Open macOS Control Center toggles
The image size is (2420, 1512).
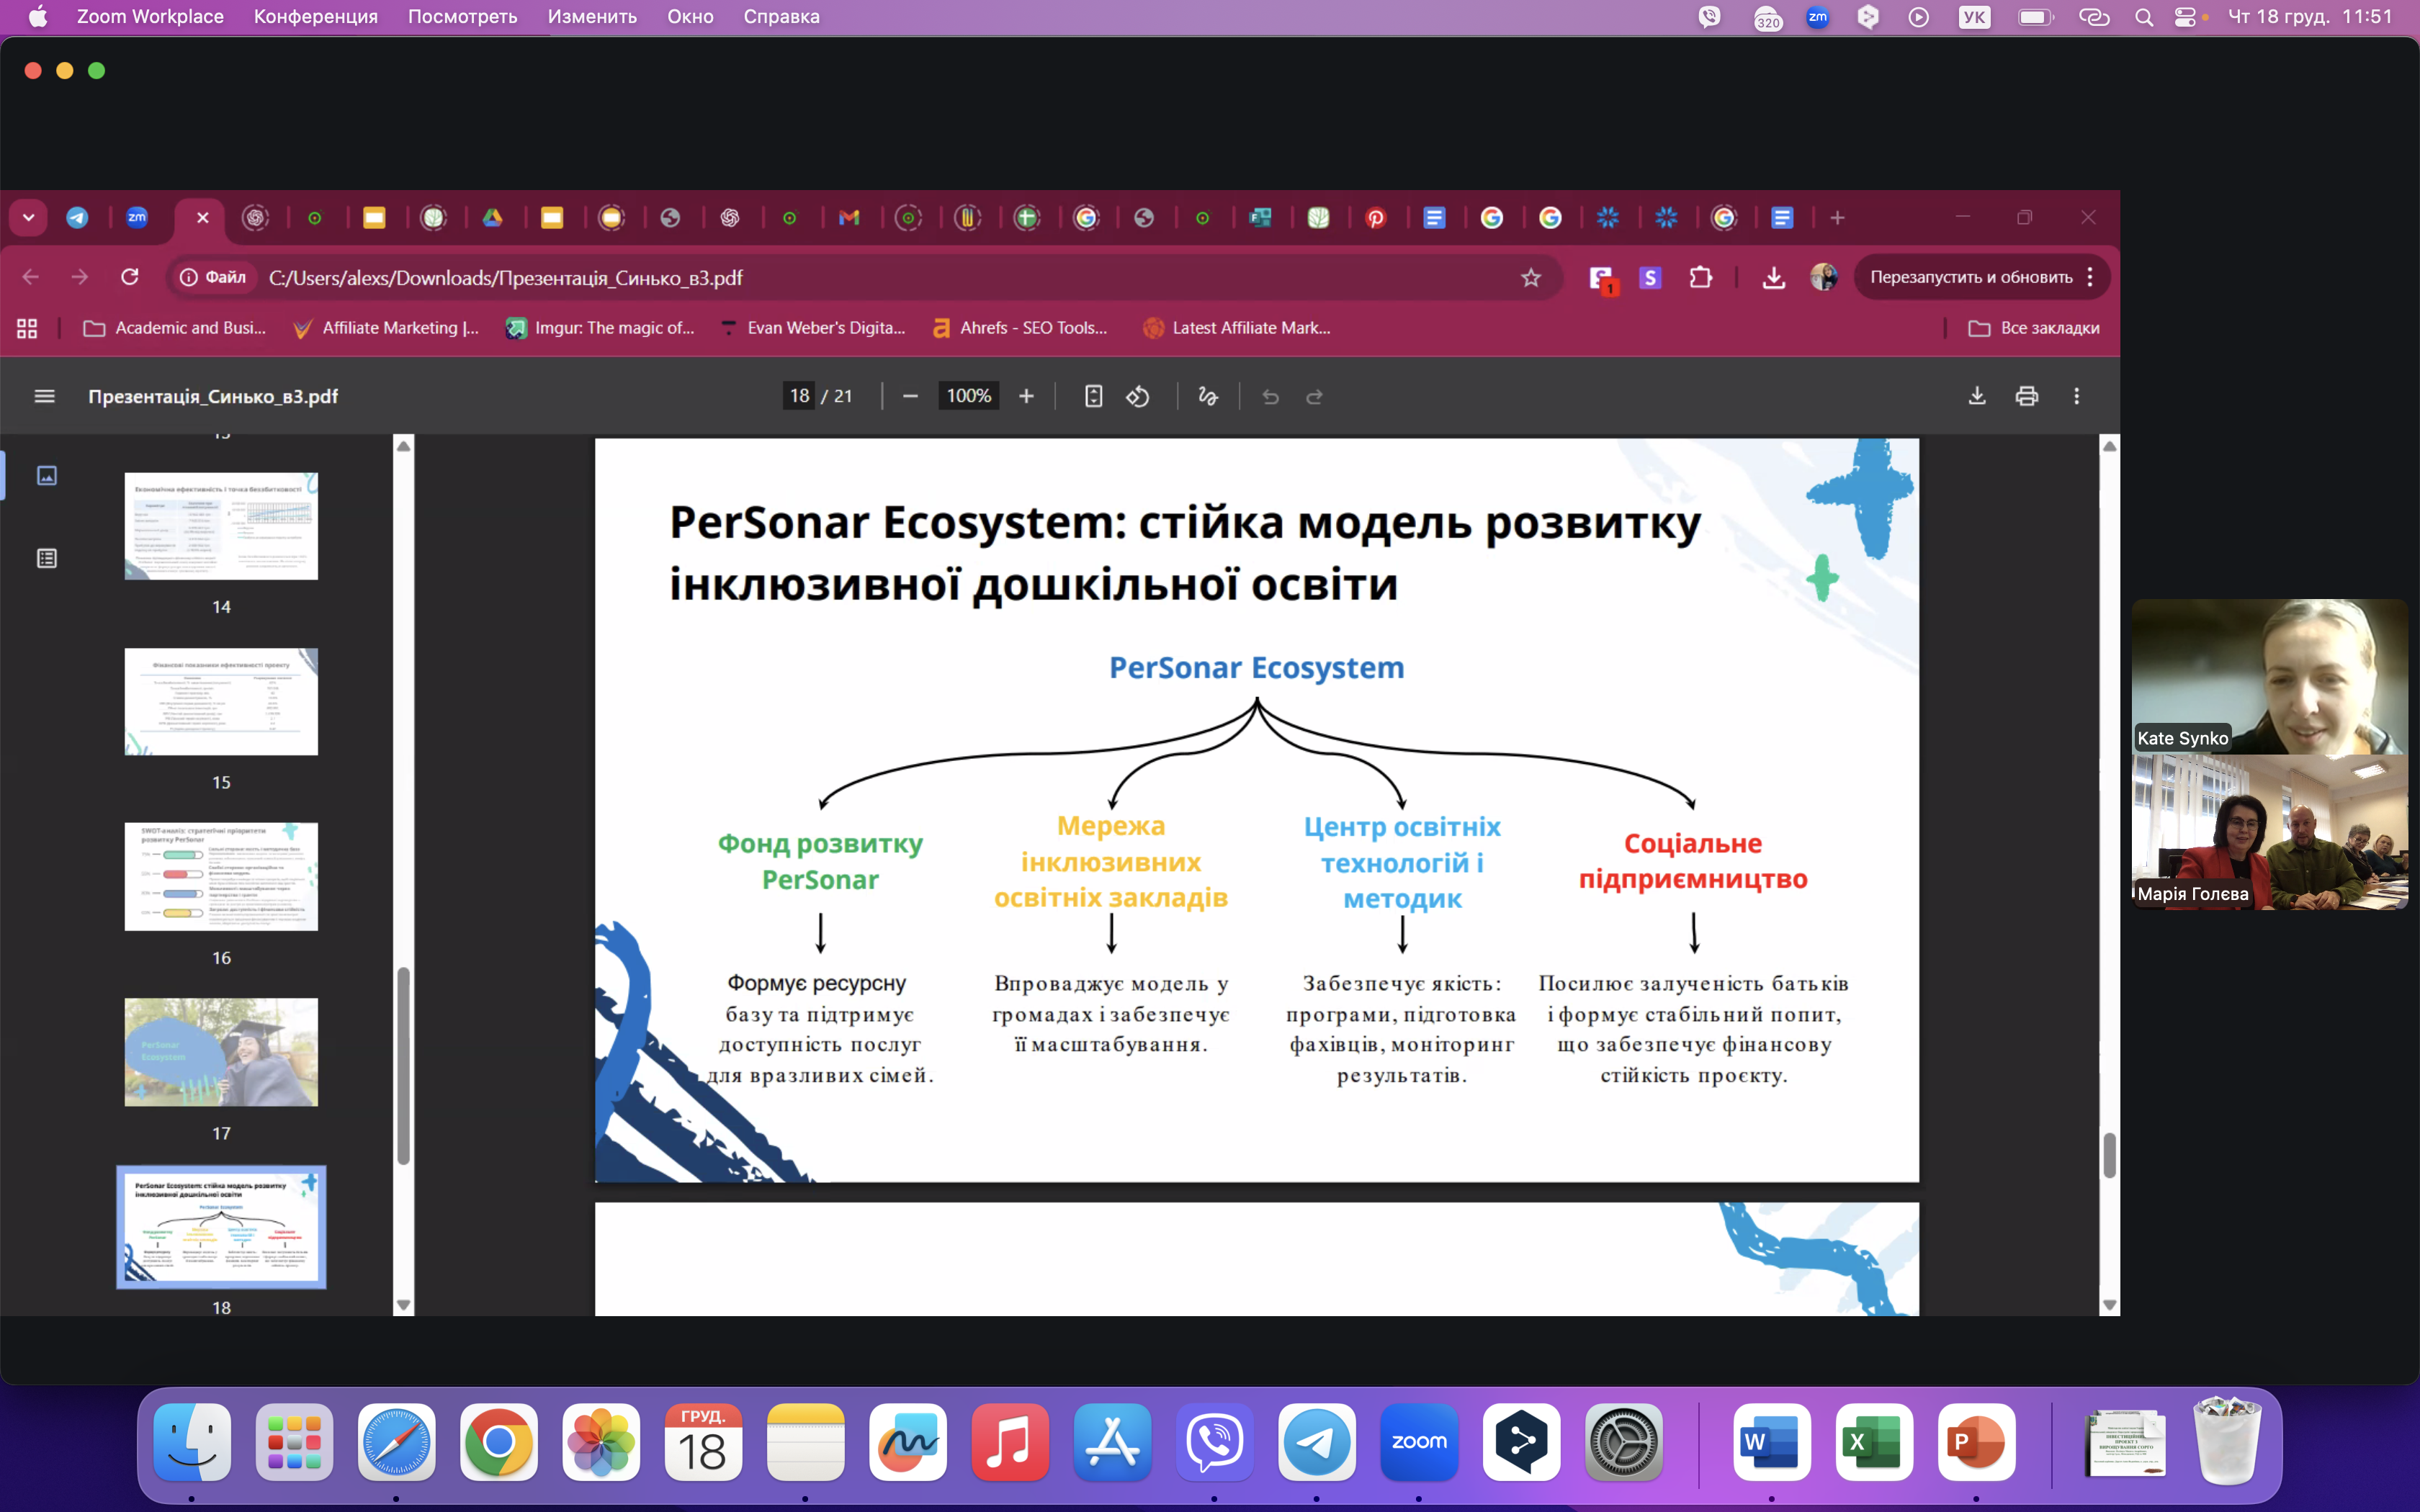coord(2185,17)
